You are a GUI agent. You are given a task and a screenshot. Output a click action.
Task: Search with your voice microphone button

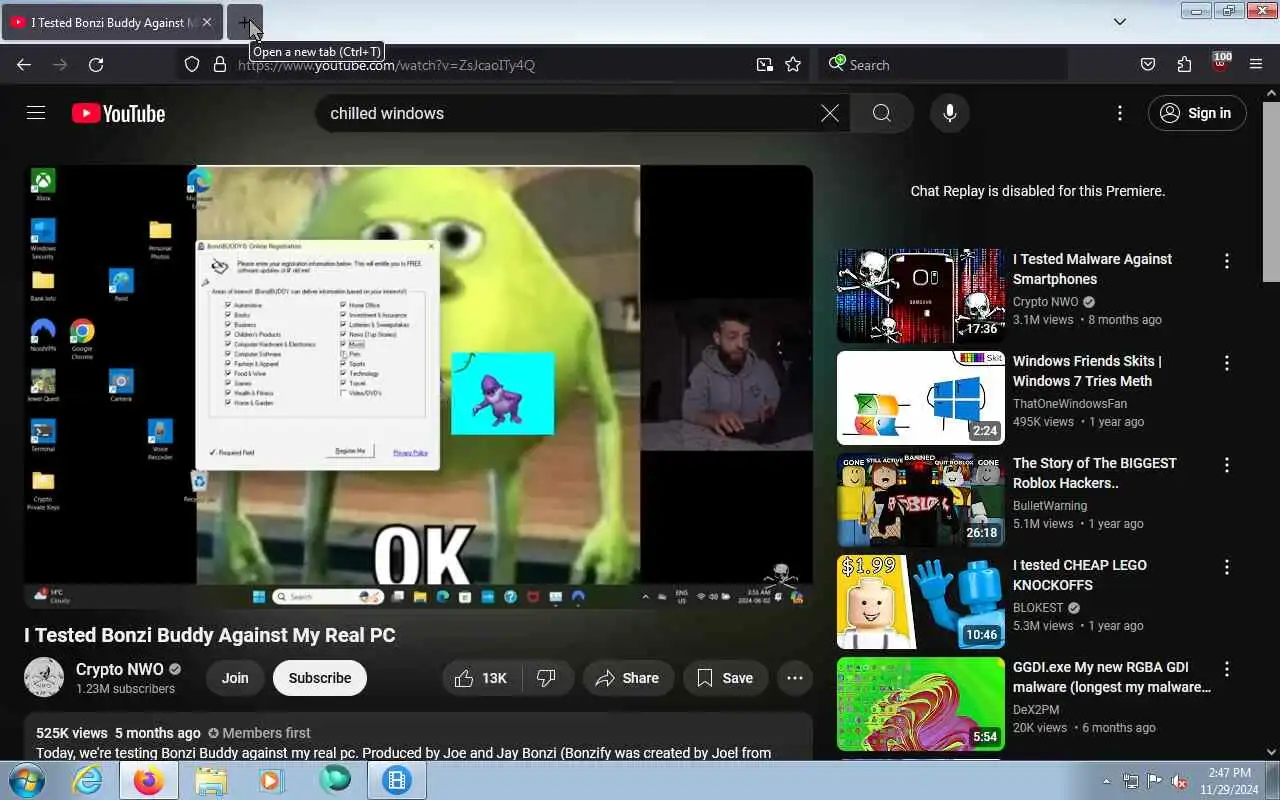(950, 113)
